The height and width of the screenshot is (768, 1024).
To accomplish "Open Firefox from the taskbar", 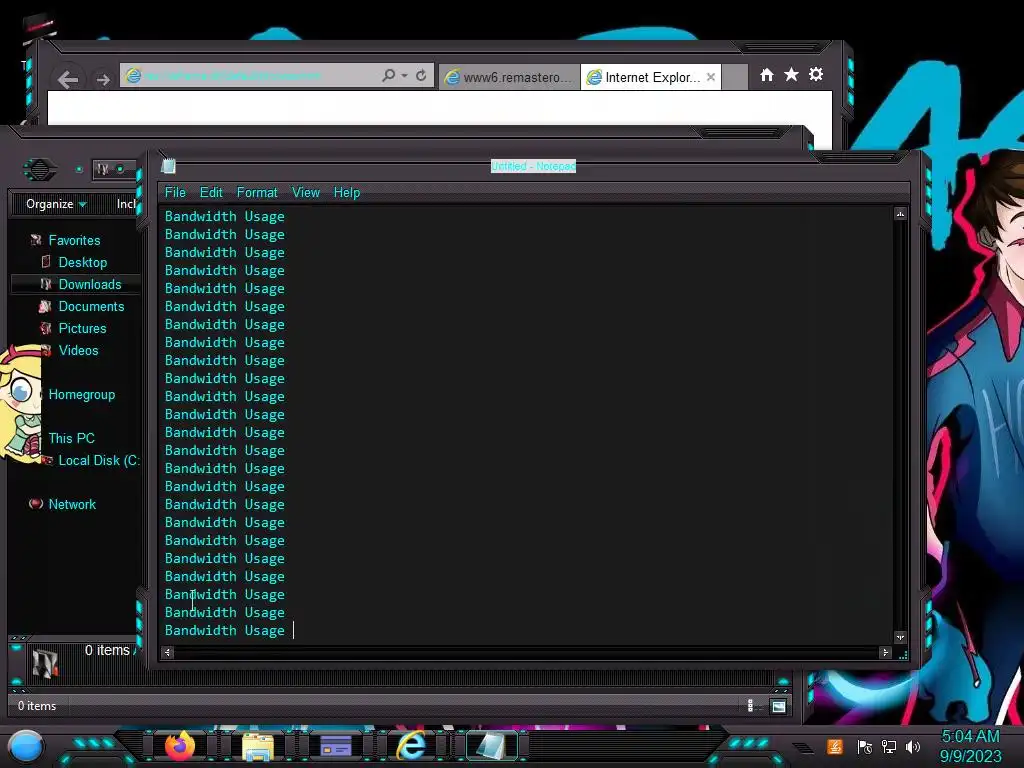I will pos(180,746).
